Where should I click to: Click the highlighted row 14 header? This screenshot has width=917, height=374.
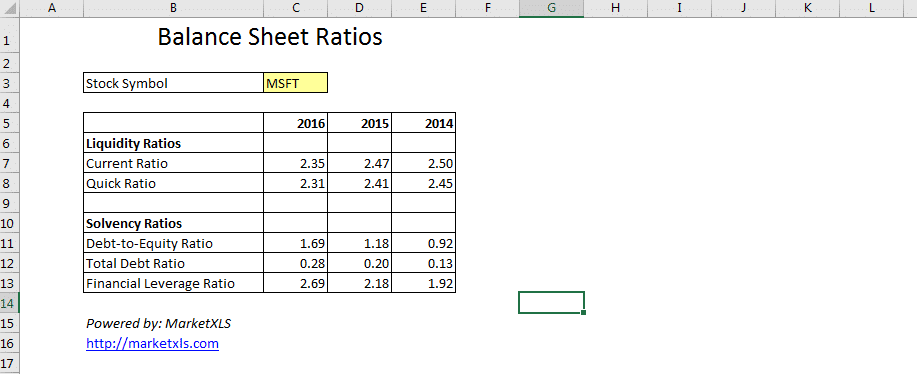click(9, 303)
